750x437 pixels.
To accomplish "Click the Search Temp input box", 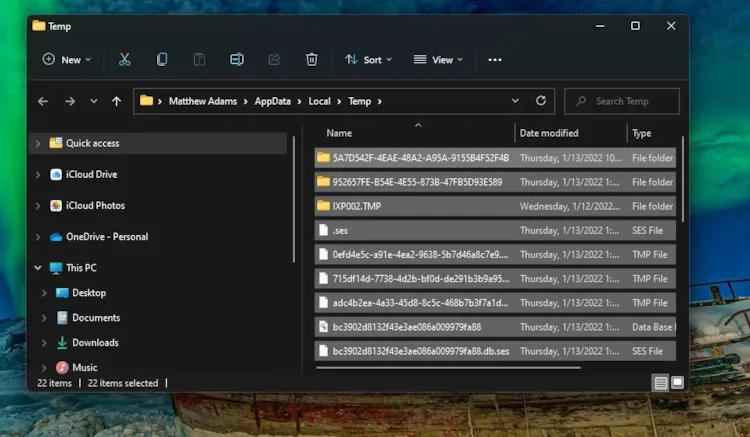I will (630, 101).
